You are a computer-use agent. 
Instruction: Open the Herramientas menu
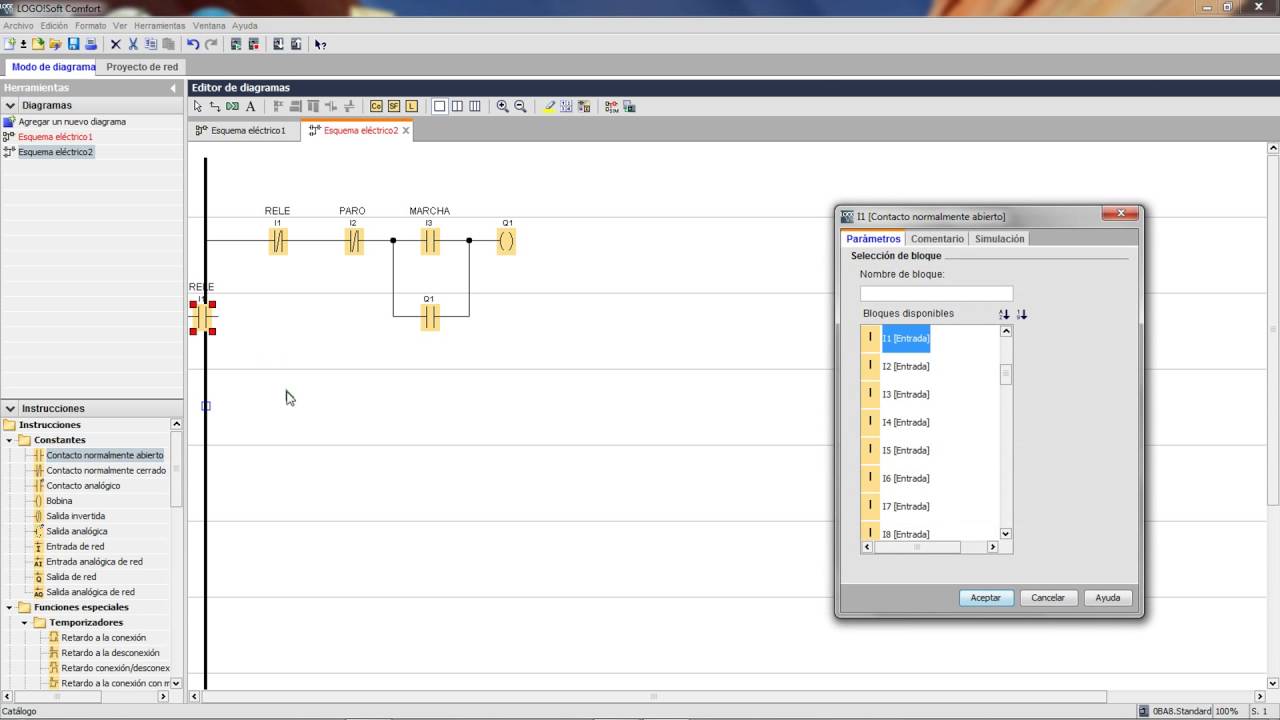pyautogui.click(x=159, y=26)
